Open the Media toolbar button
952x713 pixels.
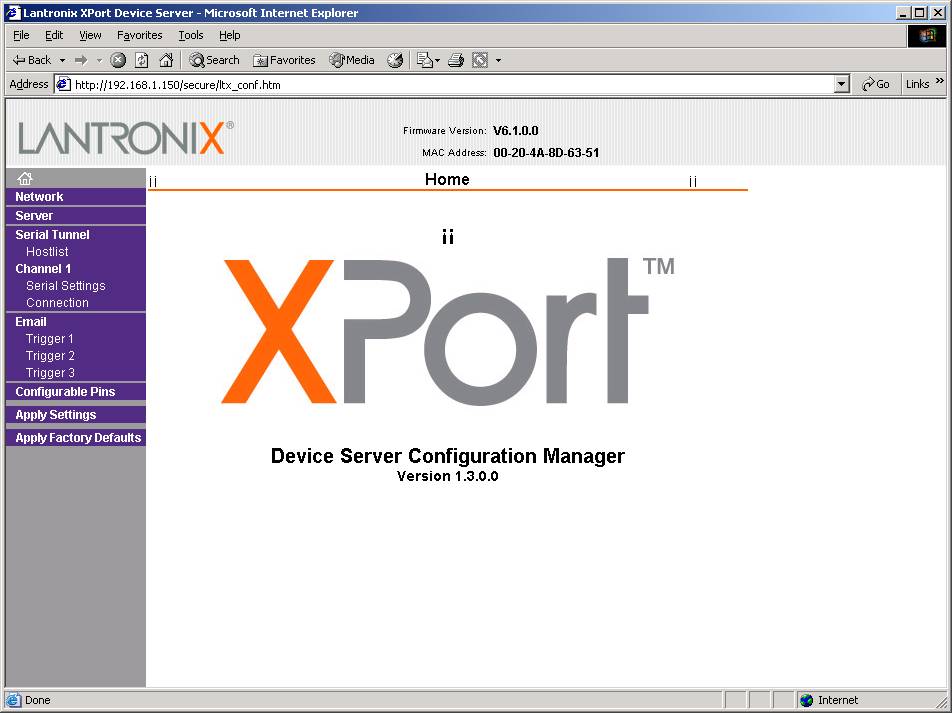point(352,60)
